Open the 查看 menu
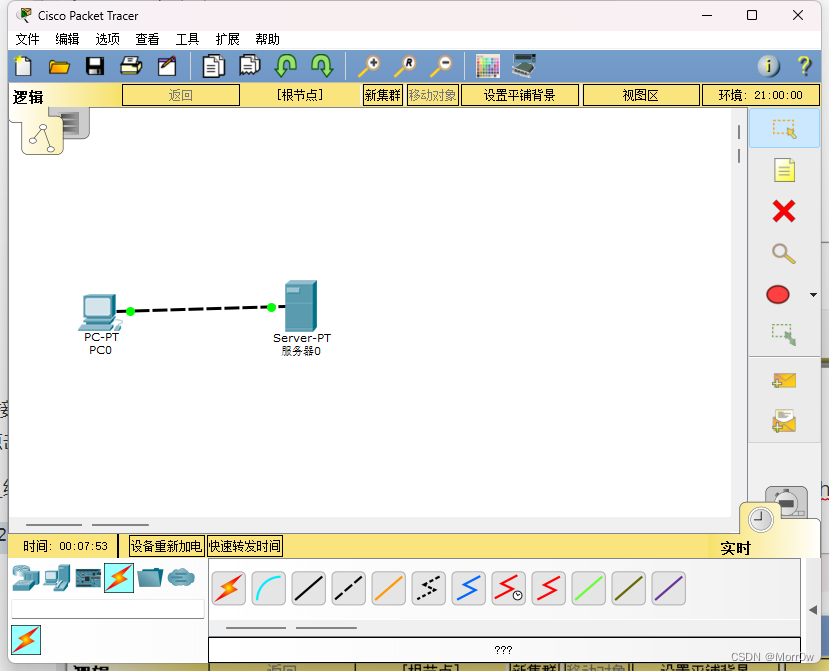 pos(147,39)
